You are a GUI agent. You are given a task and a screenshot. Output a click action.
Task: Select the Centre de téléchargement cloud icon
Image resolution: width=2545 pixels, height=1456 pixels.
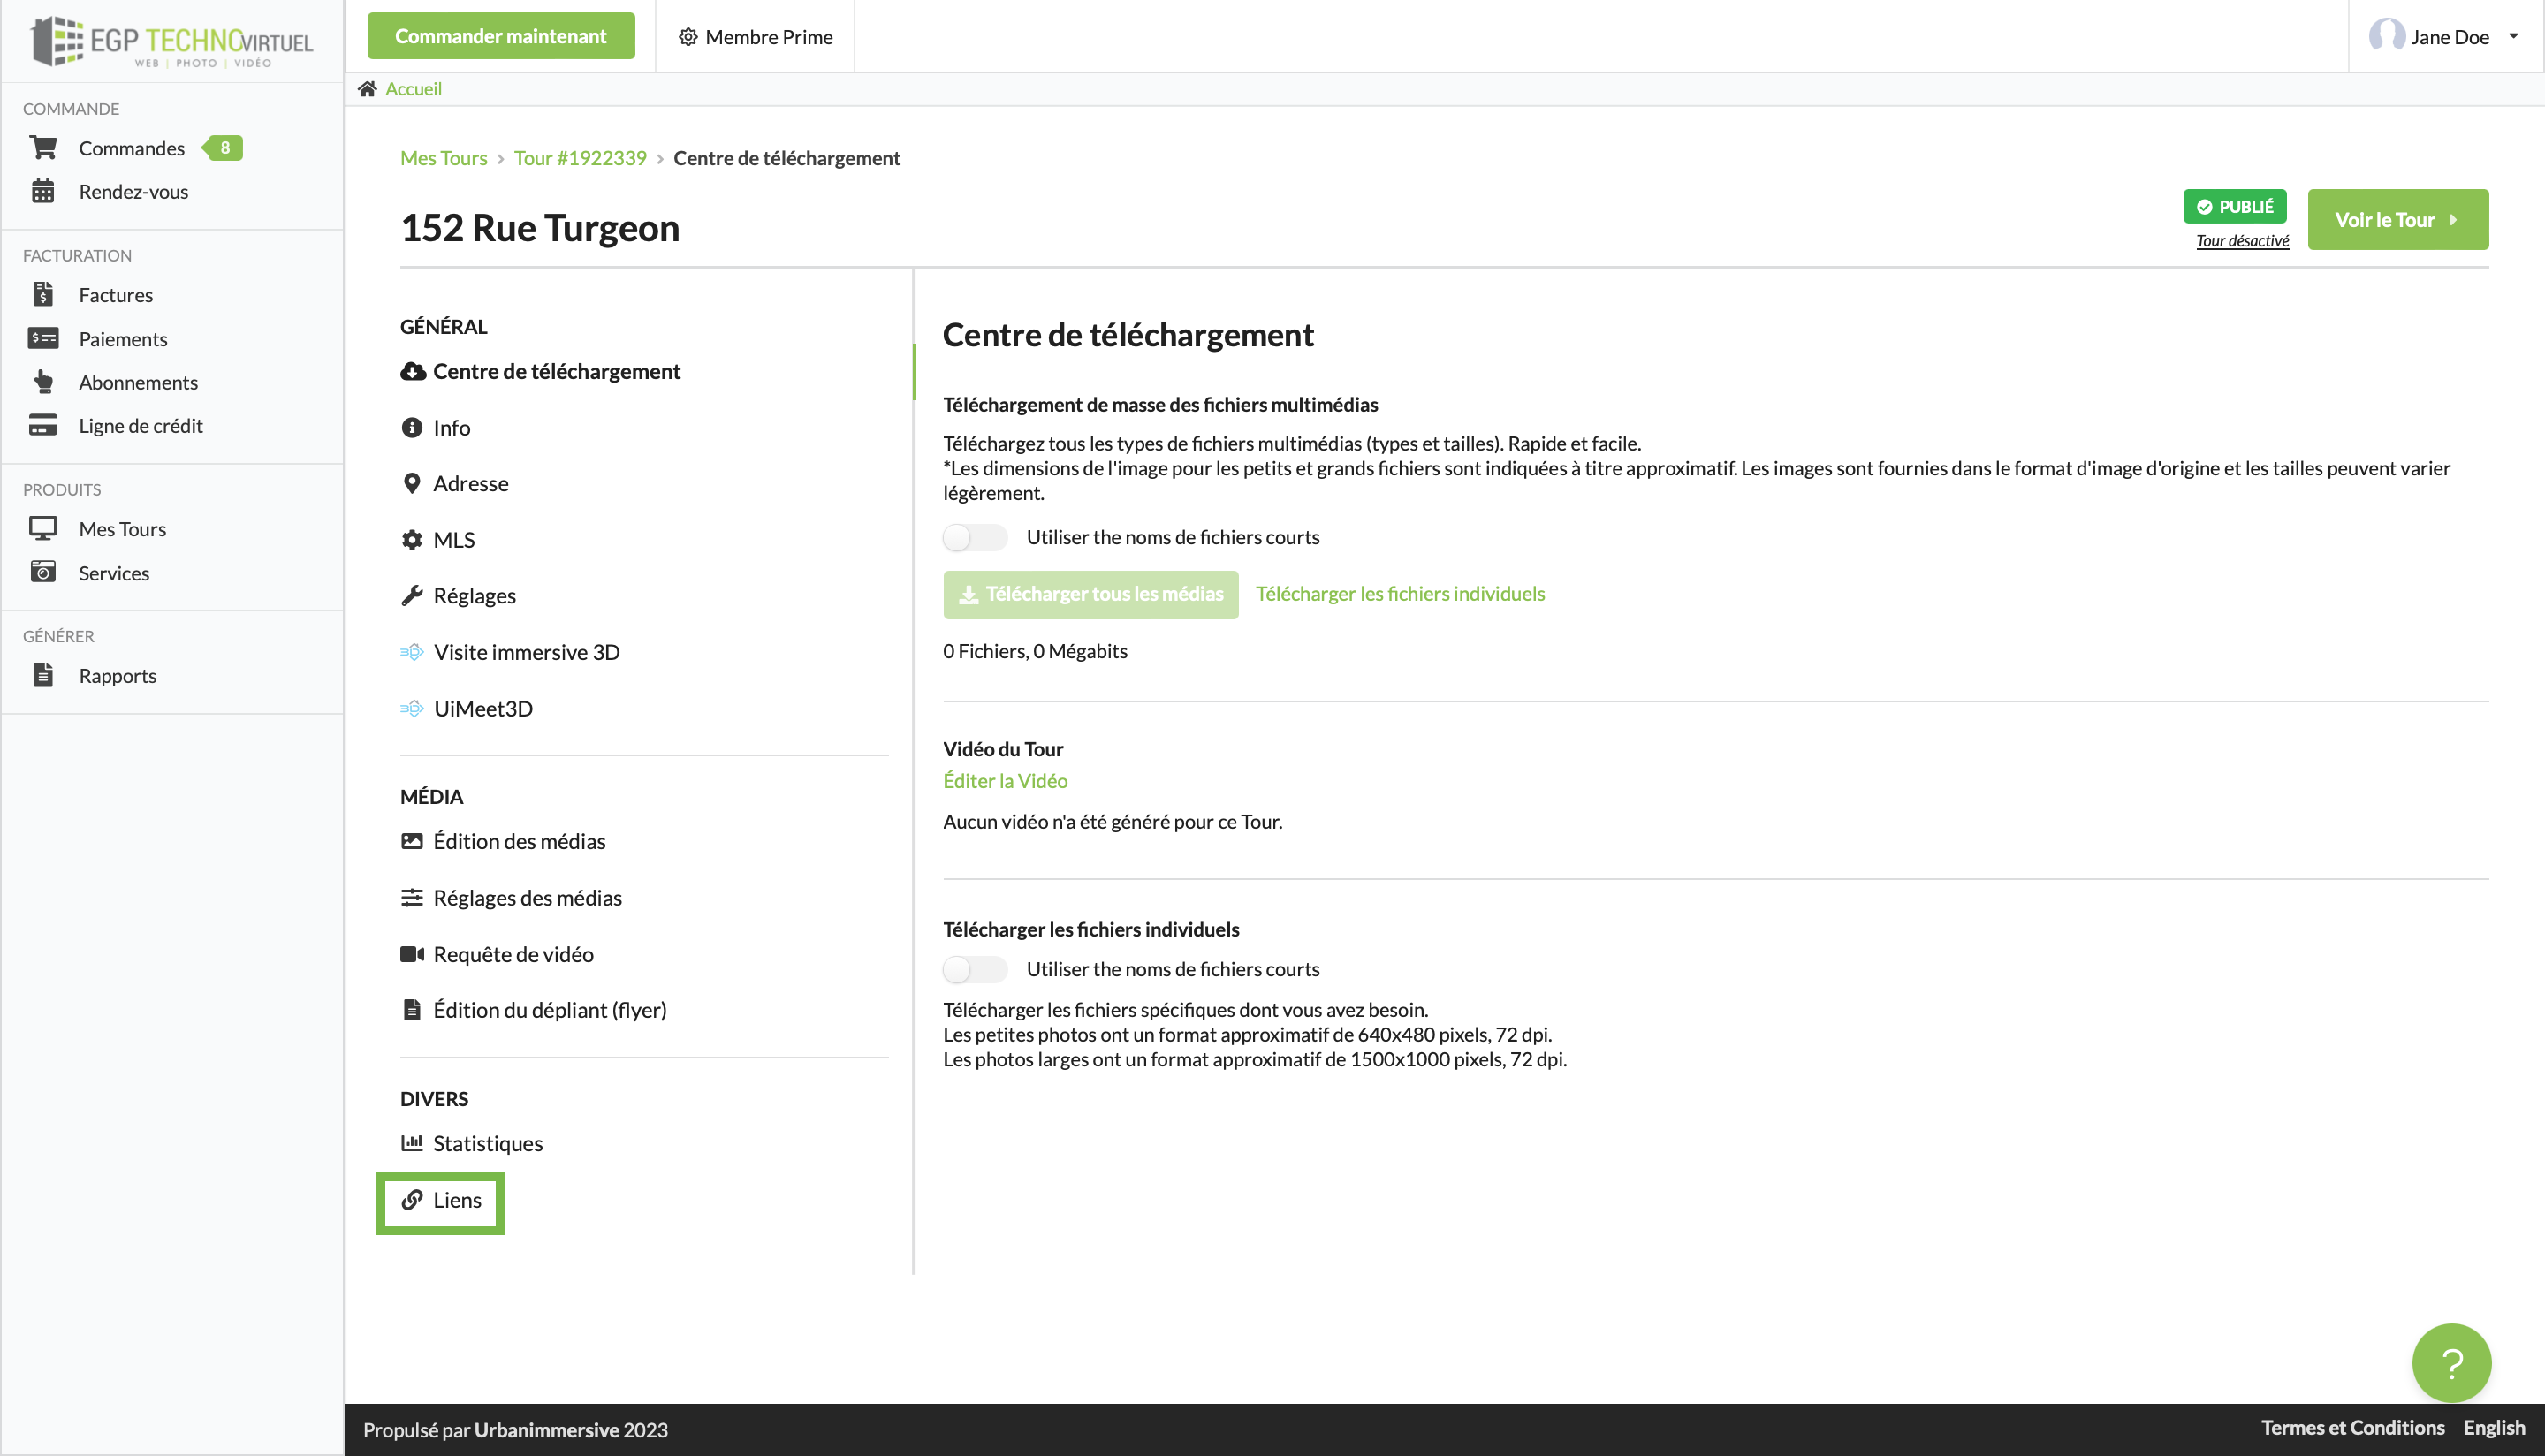413,371
